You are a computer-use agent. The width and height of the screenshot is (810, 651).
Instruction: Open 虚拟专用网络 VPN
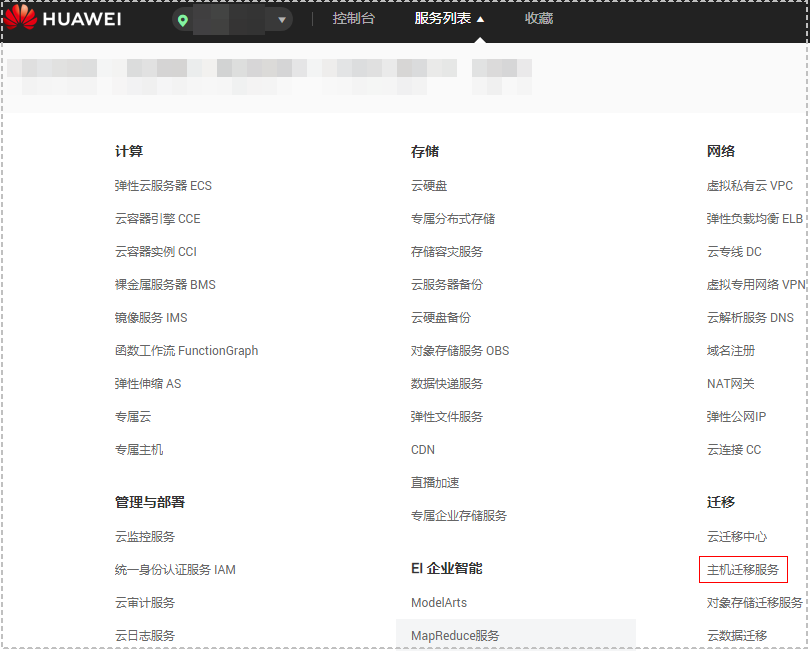coord(756,285)
